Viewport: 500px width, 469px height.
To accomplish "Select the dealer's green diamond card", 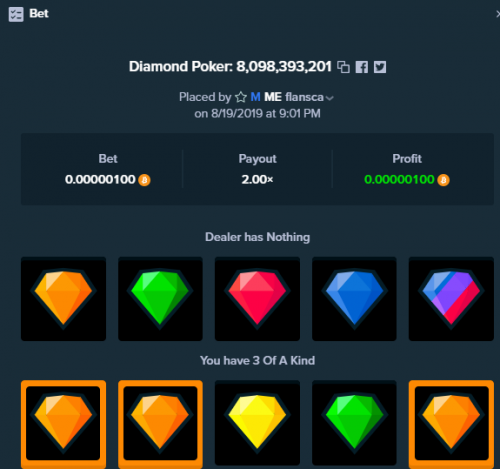I will [x=160, y=299].
